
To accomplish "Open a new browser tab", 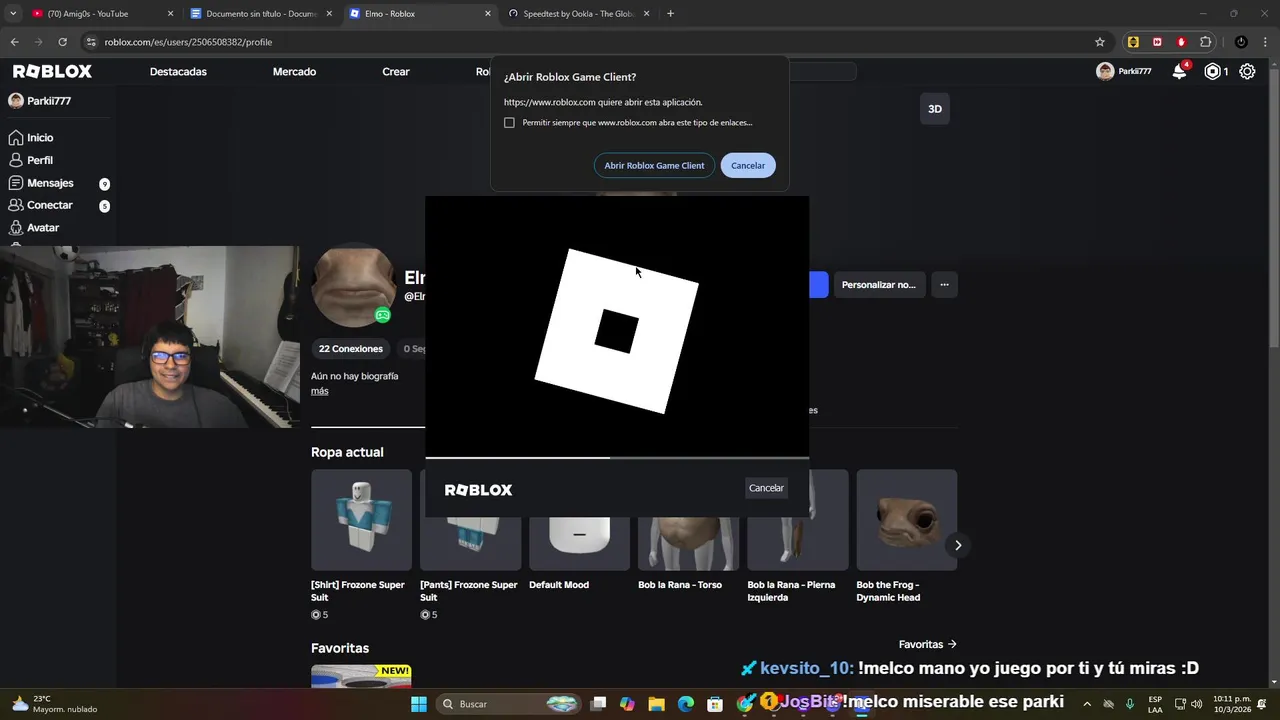I will [670, 14].
